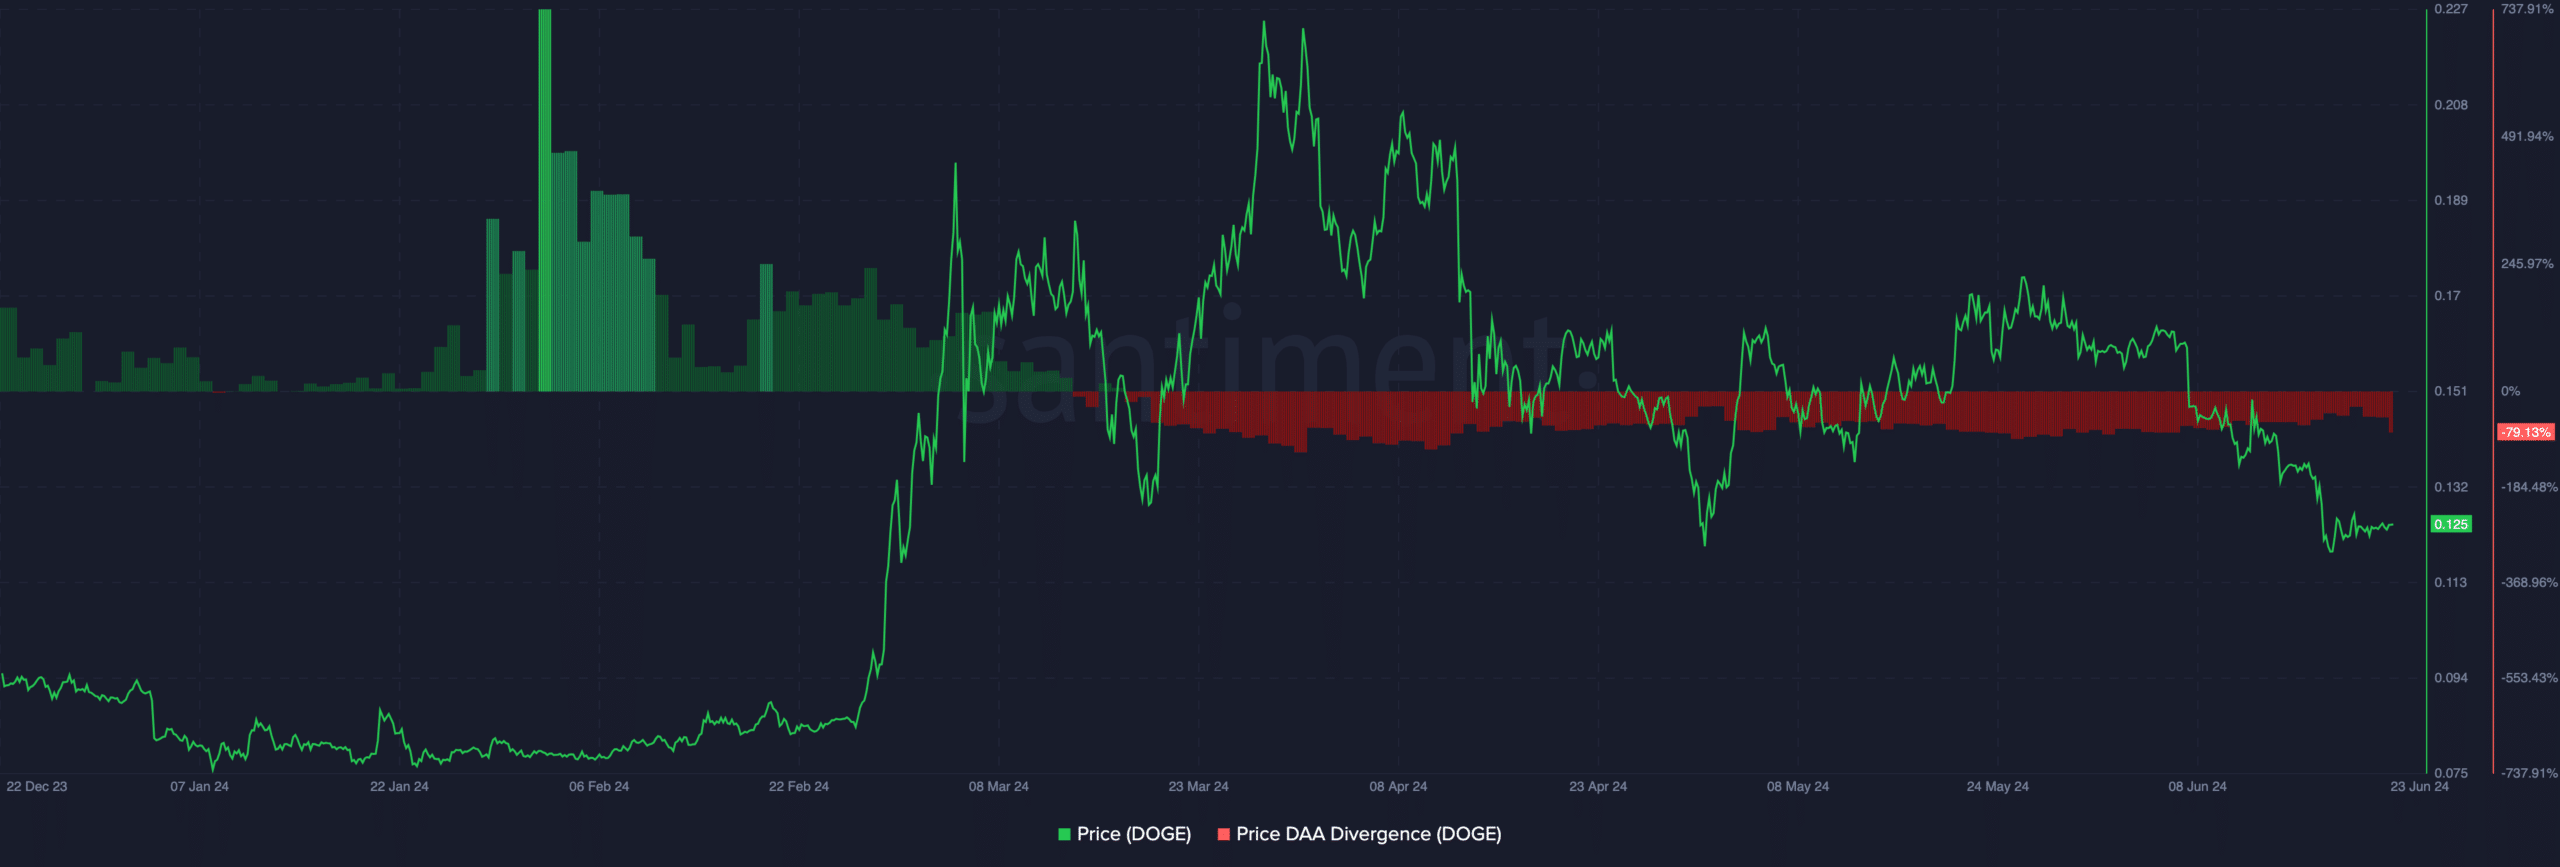Screen dimensions: 2560x867
Task: Click the 0.208 price axis value
Action: (x=2451, y=105)
